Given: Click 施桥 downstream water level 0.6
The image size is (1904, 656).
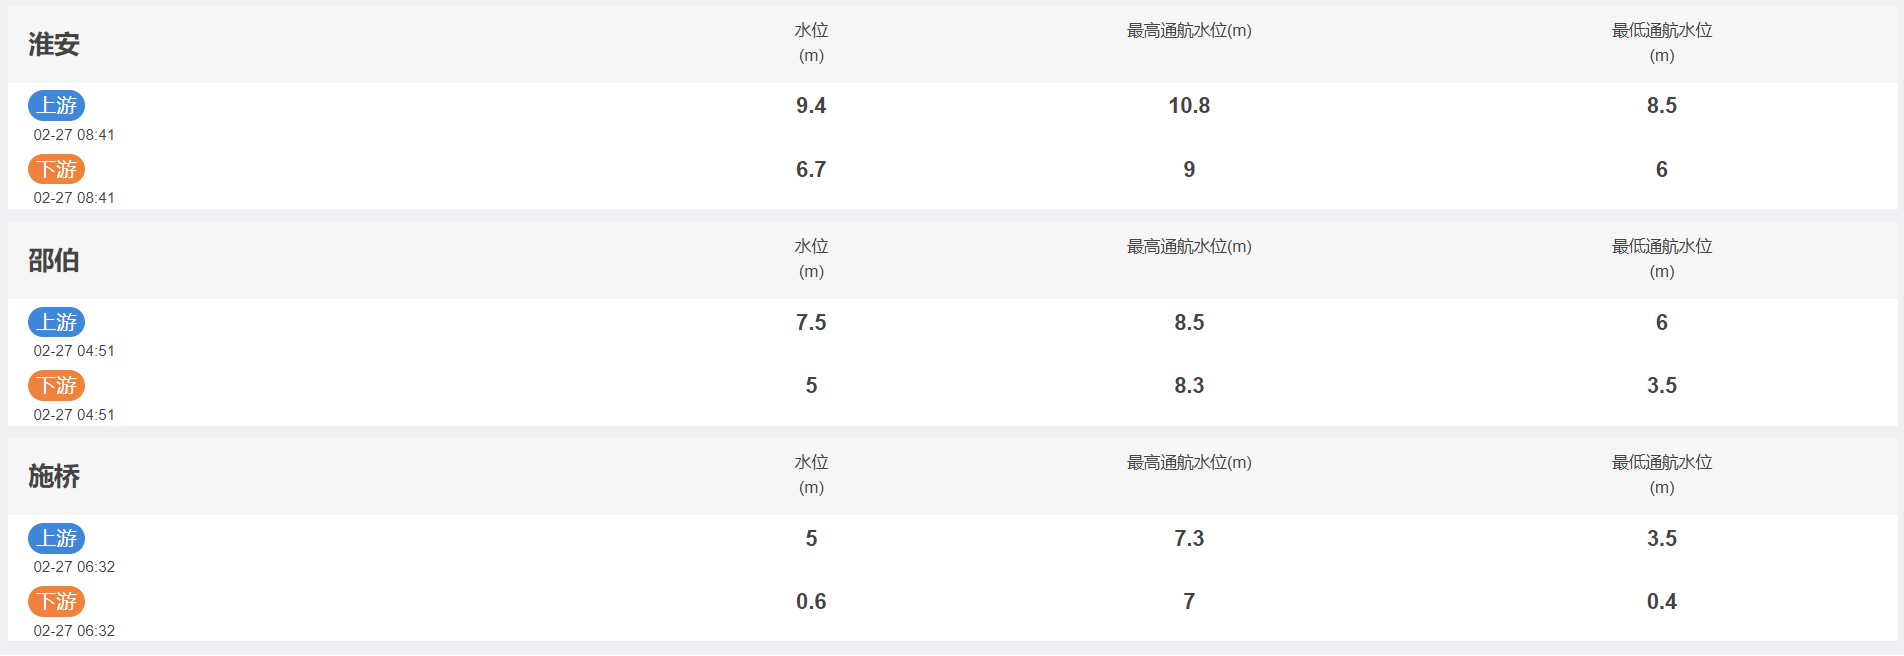Looking at the screenshot, I should (x=811, y=602).
